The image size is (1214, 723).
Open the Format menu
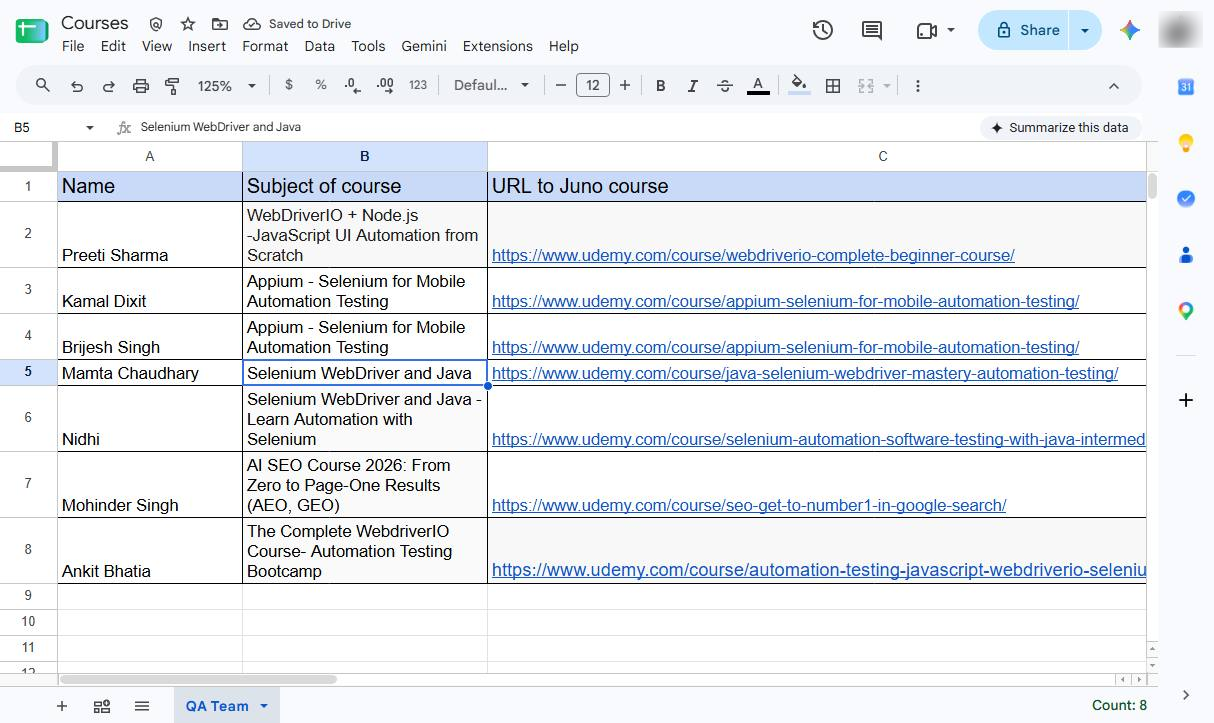pyautogui.click(x=265, y=46)
